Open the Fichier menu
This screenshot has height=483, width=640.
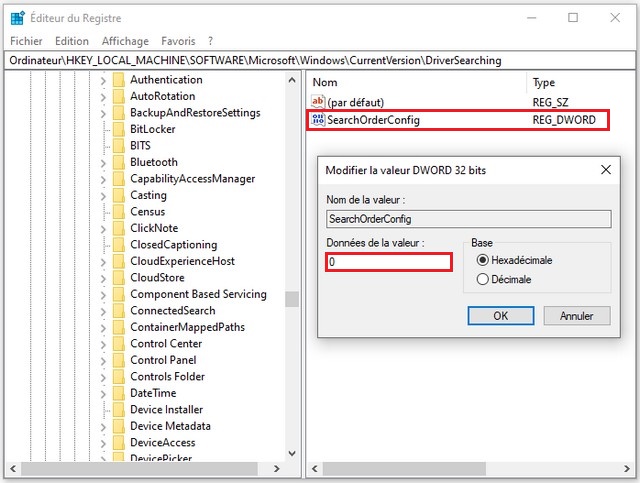(26, 41)
